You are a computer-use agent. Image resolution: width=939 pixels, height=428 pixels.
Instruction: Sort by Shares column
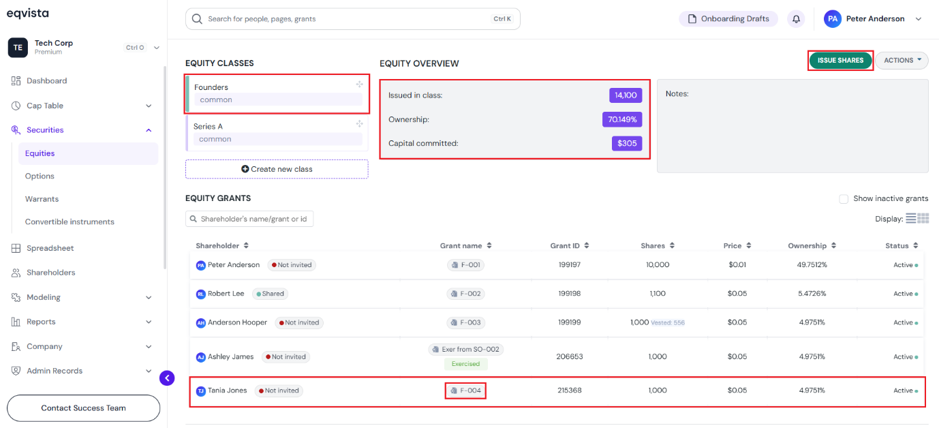[658, 245]
